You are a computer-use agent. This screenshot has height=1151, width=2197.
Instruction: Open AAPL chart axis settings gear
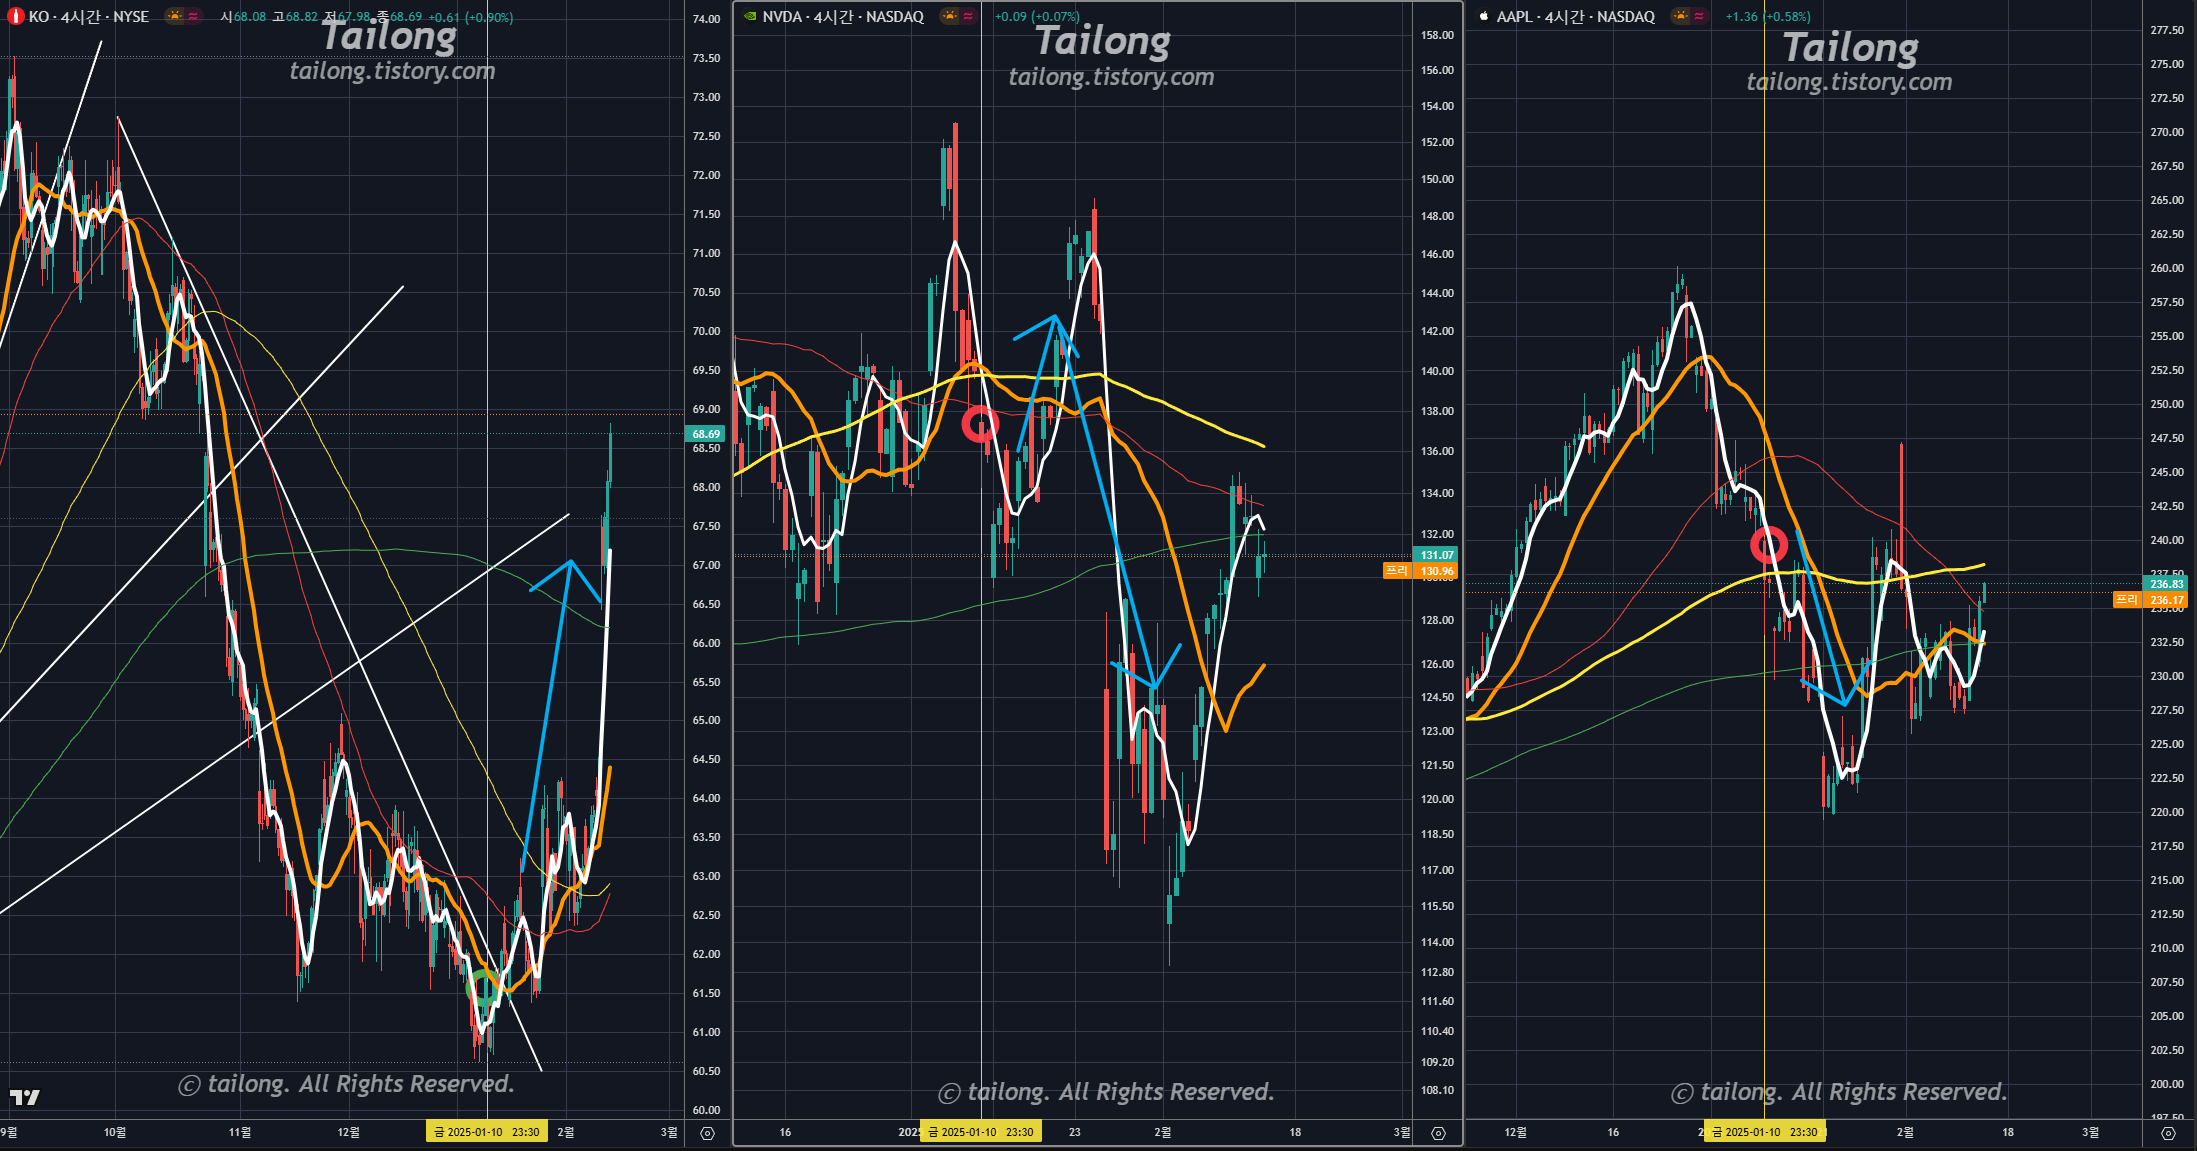tap(2168, 1133)
